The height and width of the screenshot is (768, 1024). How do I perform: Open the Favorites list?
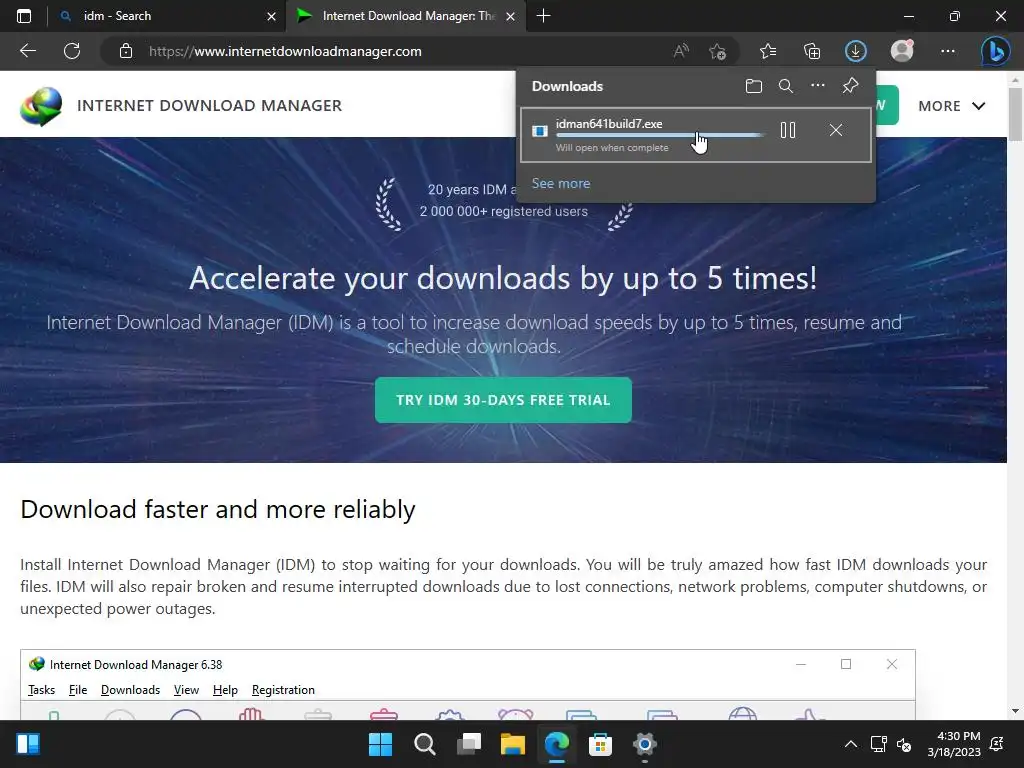[768, 51]
